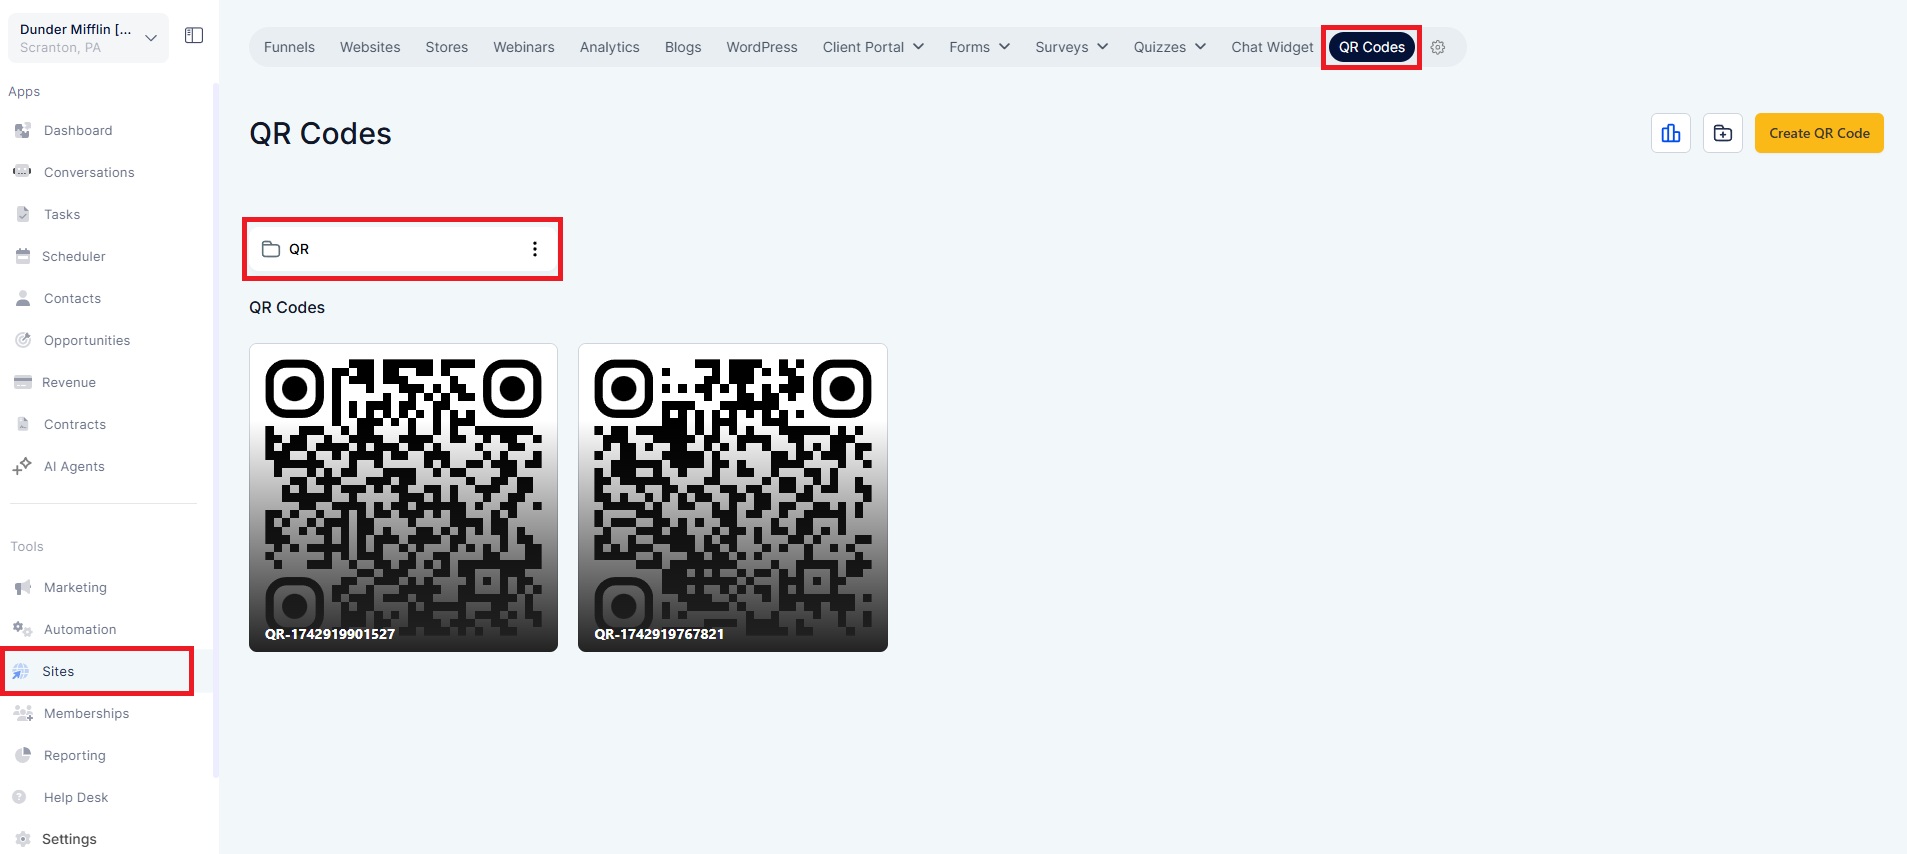Open Contracts in the sidebar
Viewport: 1907px width, 854px height.
tap(74, 424)
